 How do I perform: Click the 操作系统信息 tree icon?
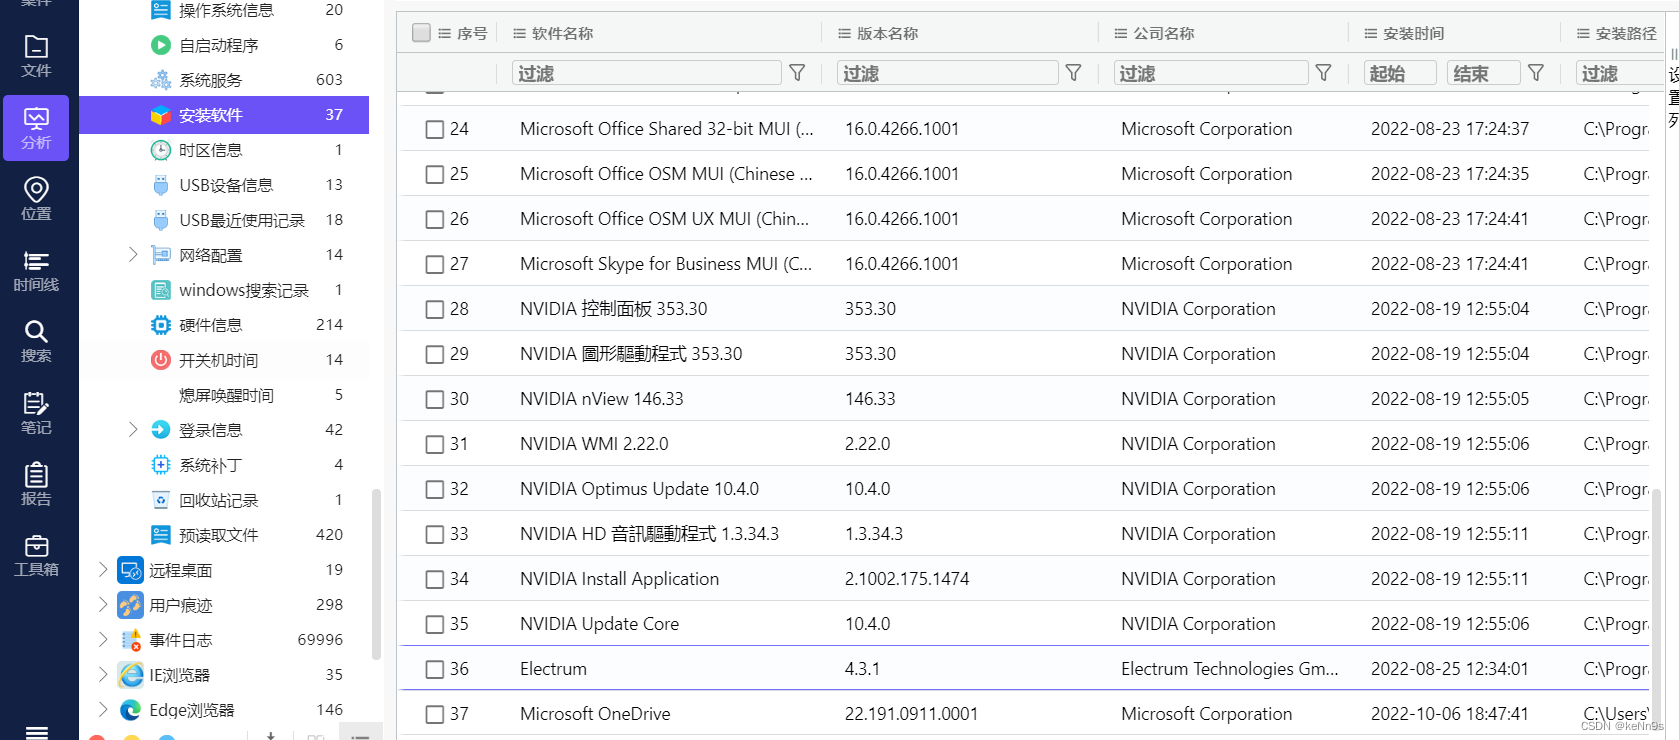[160, 10]
